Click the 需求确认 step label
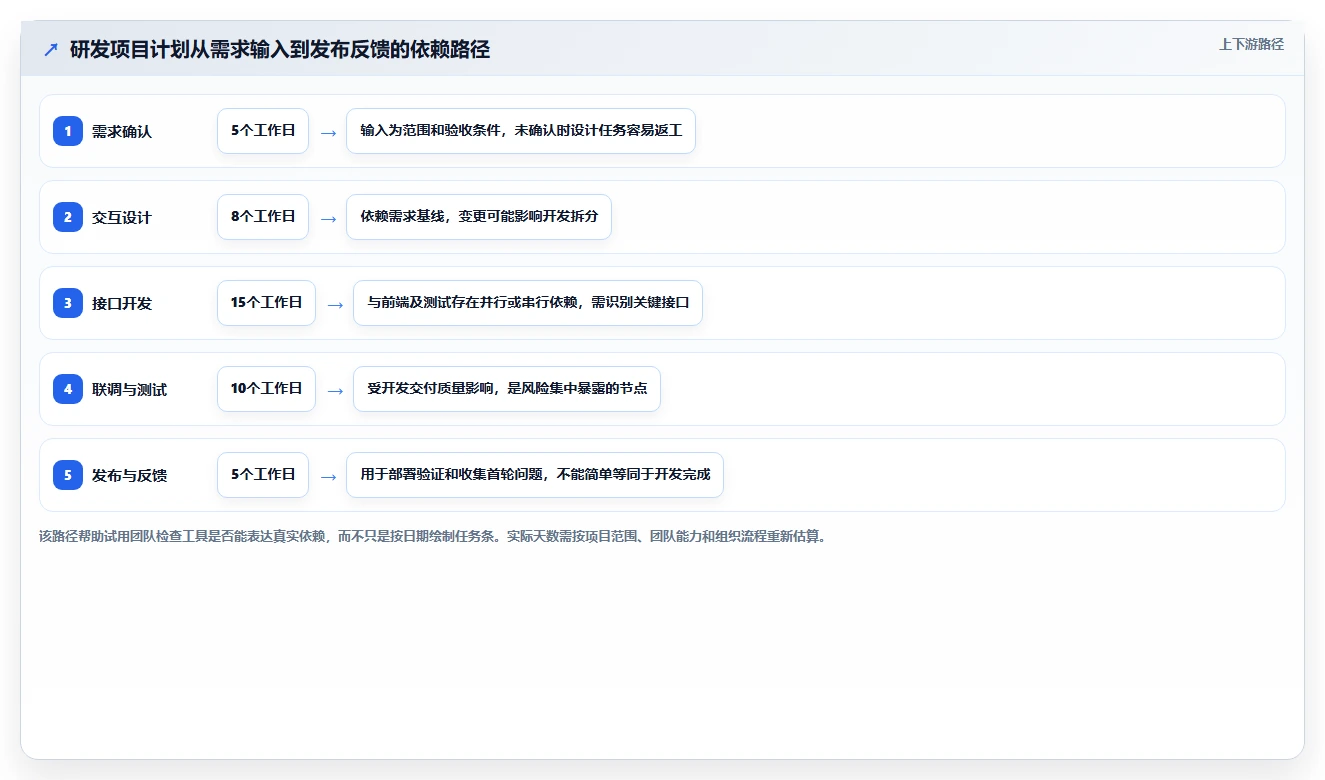The image size is (1325, 780). 122,132
